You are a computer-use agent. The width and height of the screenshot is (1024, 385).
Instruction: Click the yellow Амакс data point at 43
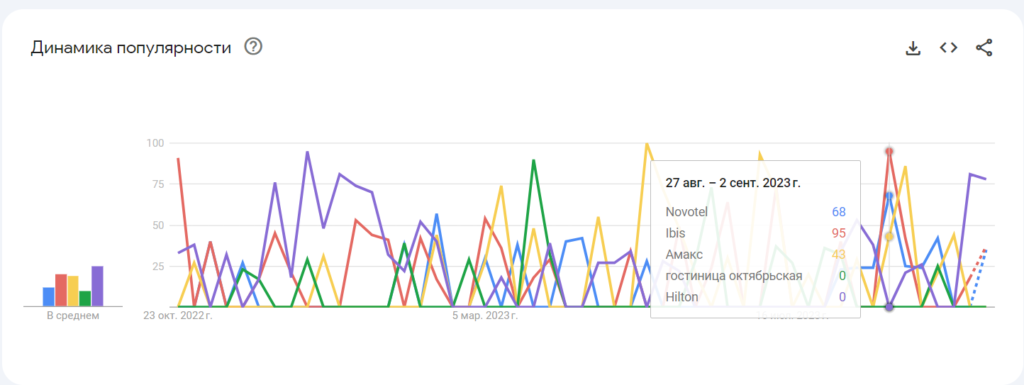coord(889,236)
